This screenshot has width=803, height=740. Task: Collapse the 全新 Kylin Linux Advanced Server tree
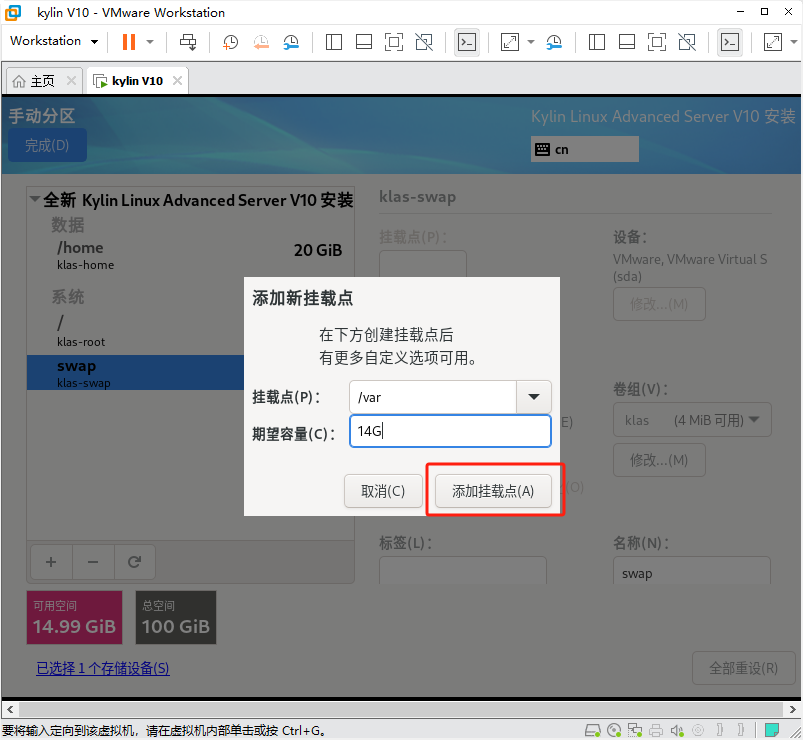(x=35, y=199)
